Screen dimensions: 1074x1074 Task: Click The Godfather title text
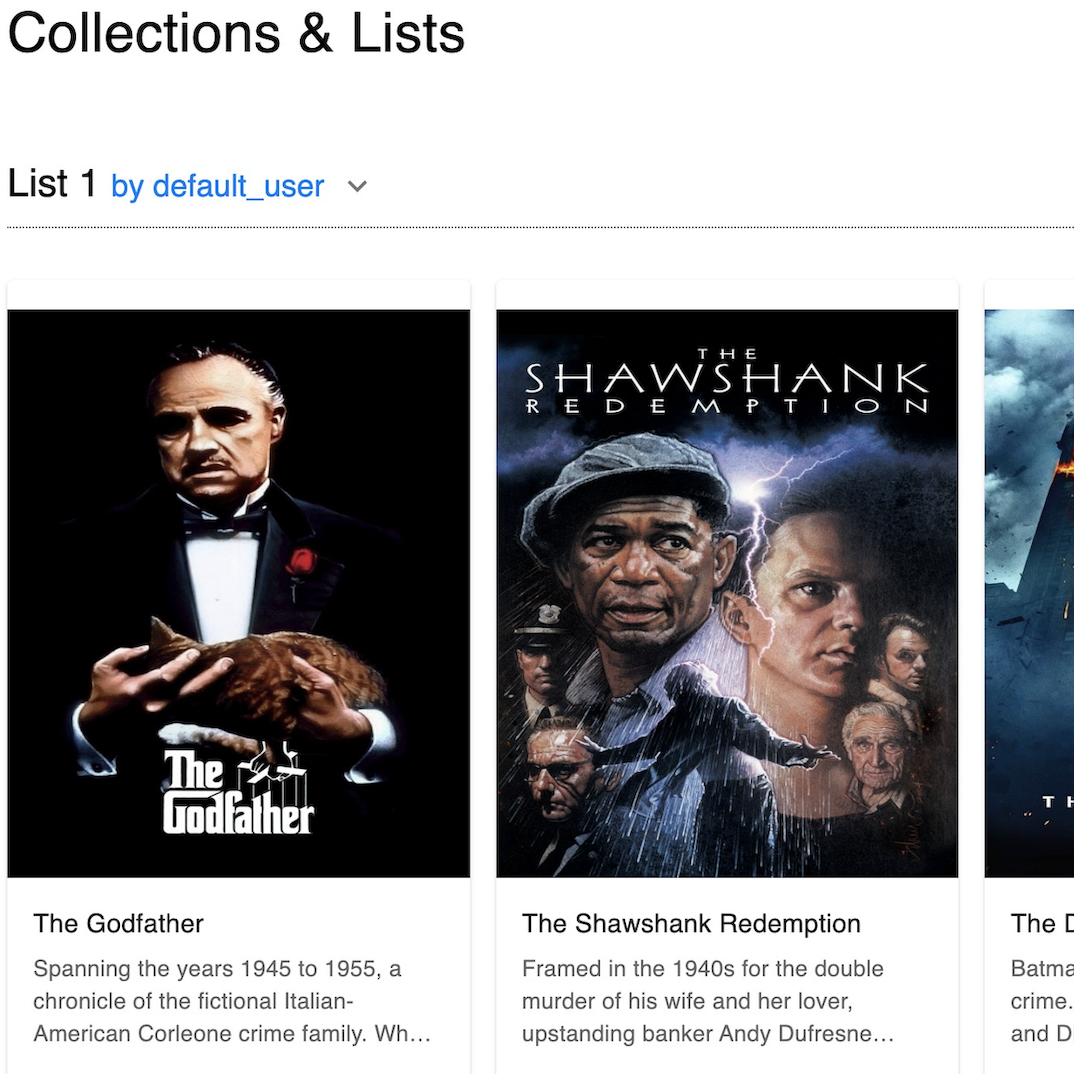pos(118,923)
